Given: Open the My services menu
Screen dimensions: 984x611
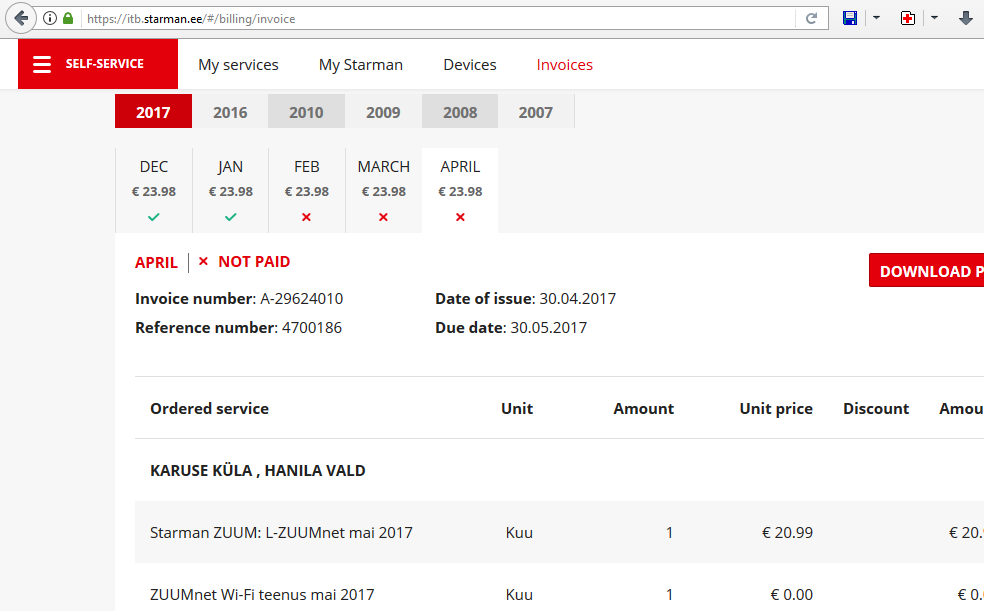Looking at the screenshot, I should (x=238, y=64).
